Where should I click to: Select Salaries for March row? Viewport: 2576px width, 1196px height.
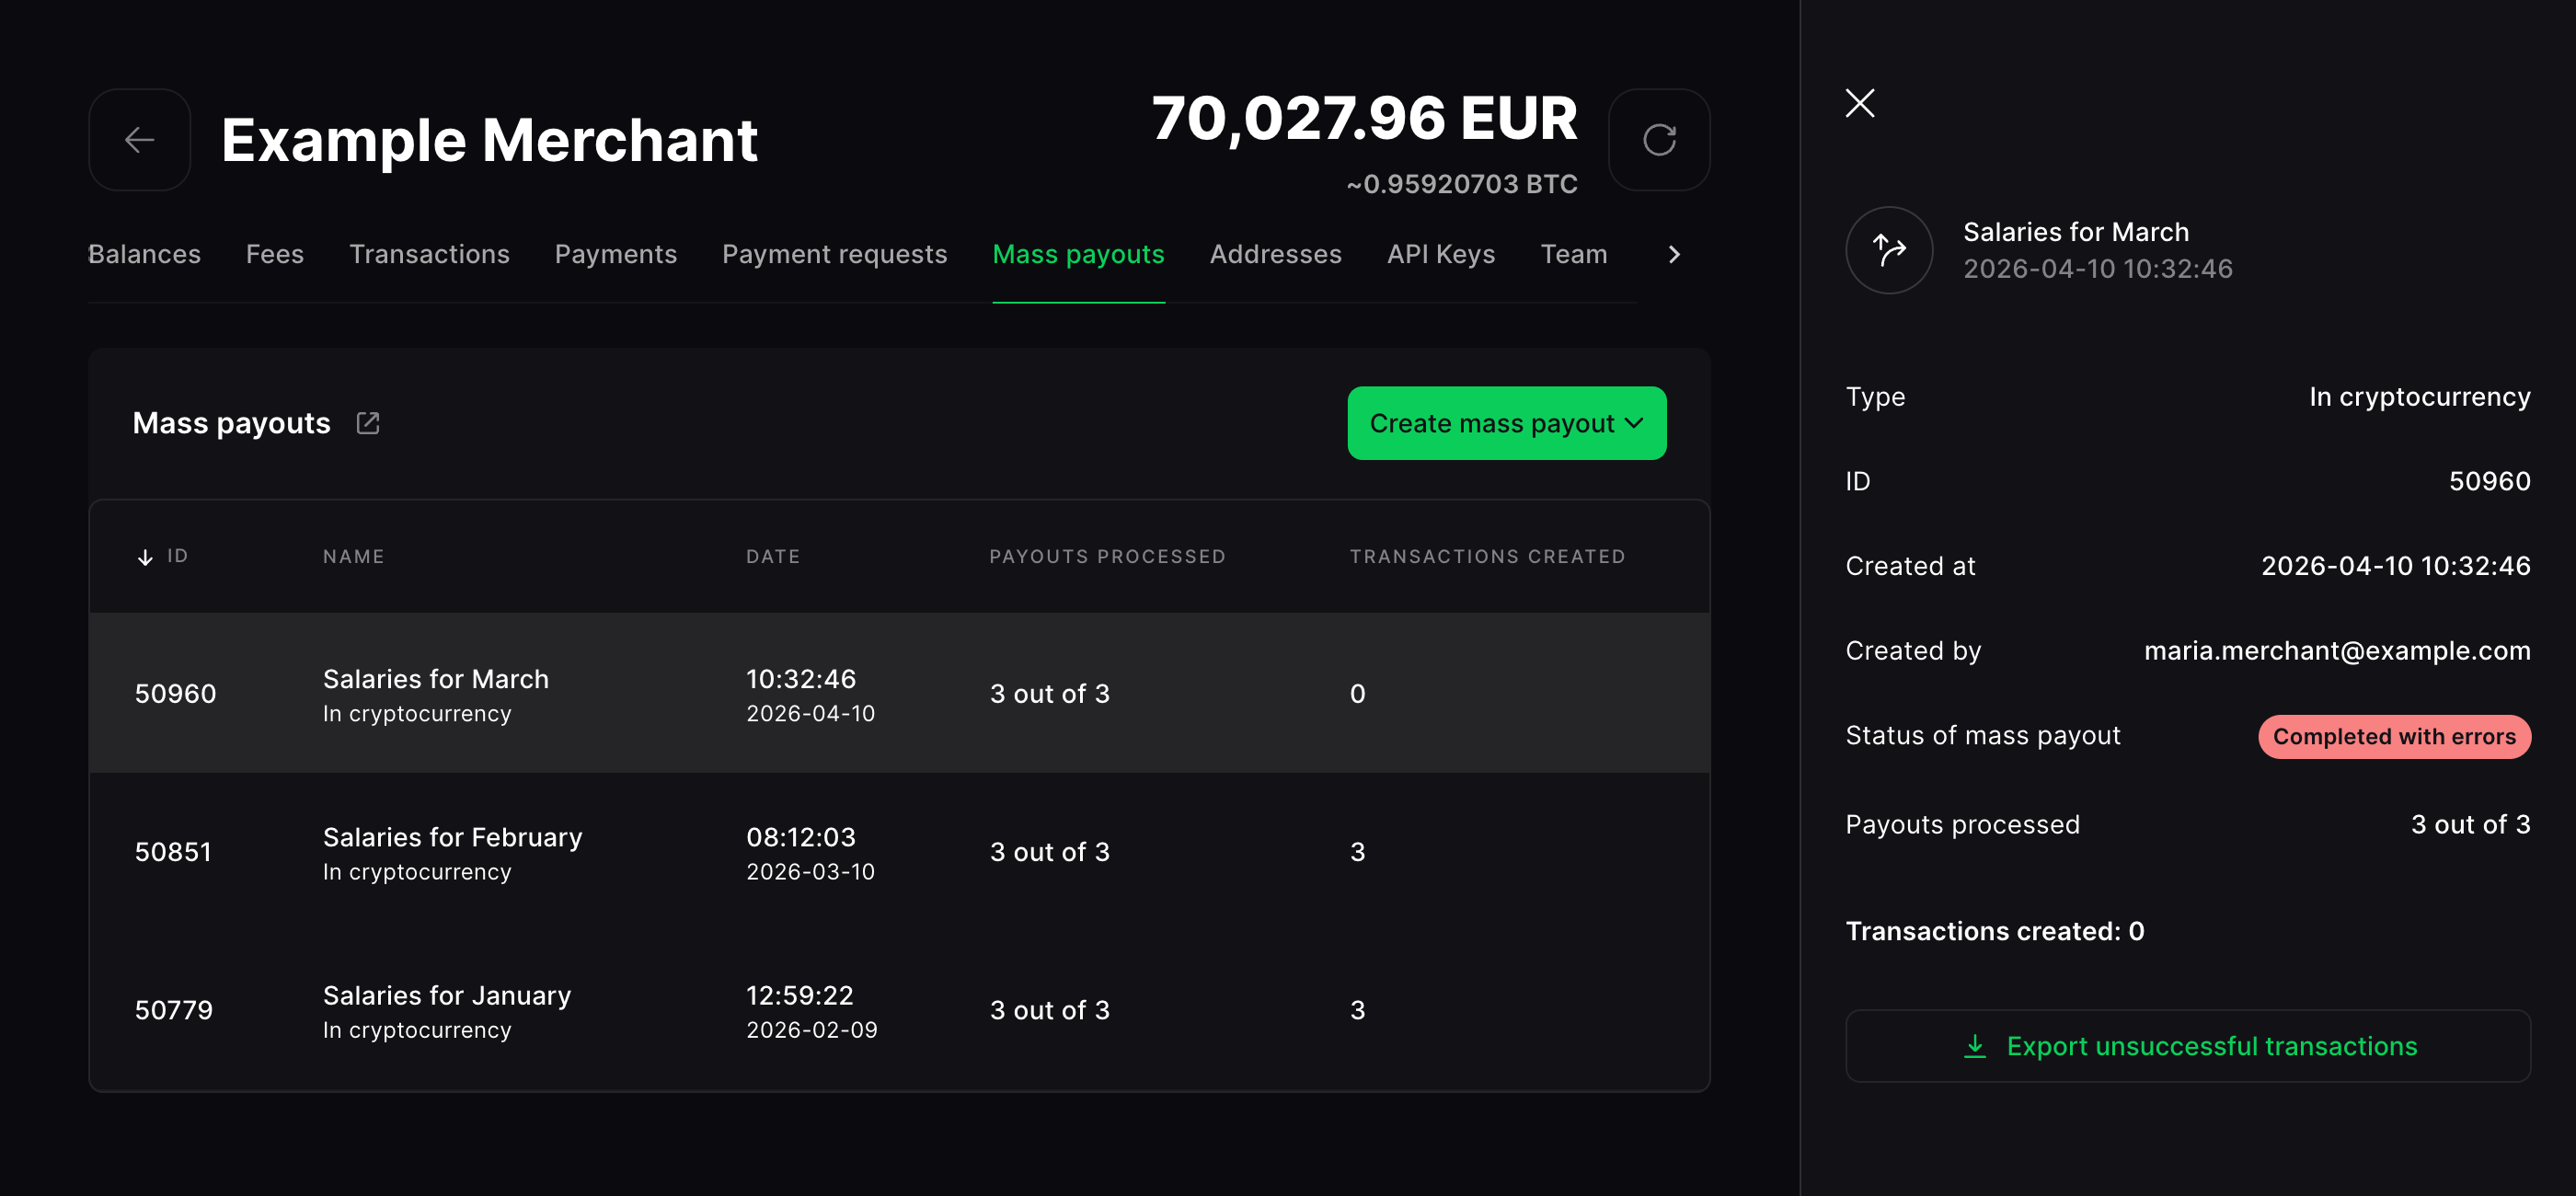[899, 693]
